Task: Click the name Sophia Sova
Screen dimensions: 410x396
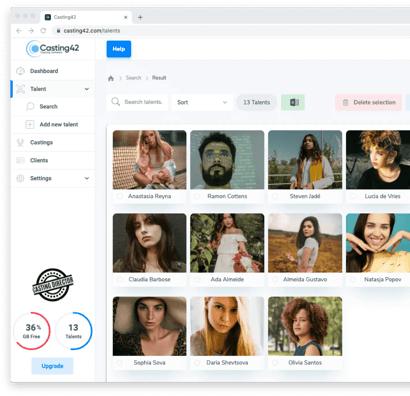Action: (149, 363)
